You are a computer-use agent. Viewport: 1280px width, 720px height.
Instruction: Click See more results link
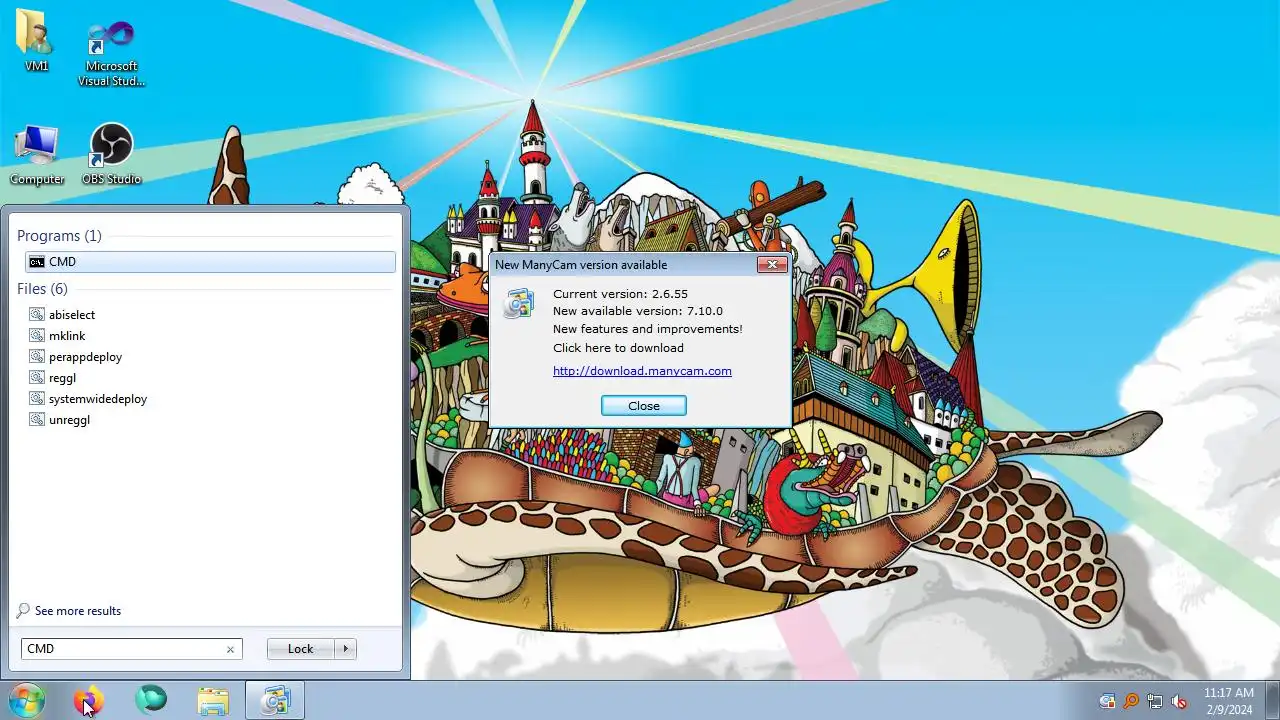(77, 611)
